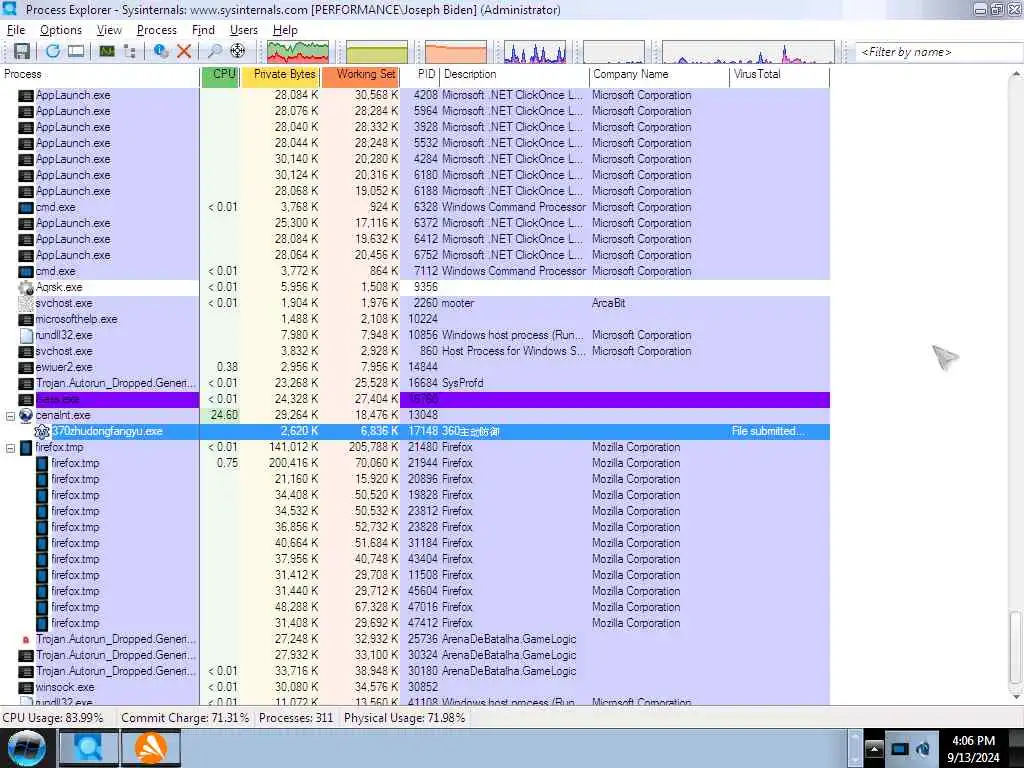
Task: Click the cenalnt.exe globe icon
Action: pyautogui.click(x=25, y=415)
